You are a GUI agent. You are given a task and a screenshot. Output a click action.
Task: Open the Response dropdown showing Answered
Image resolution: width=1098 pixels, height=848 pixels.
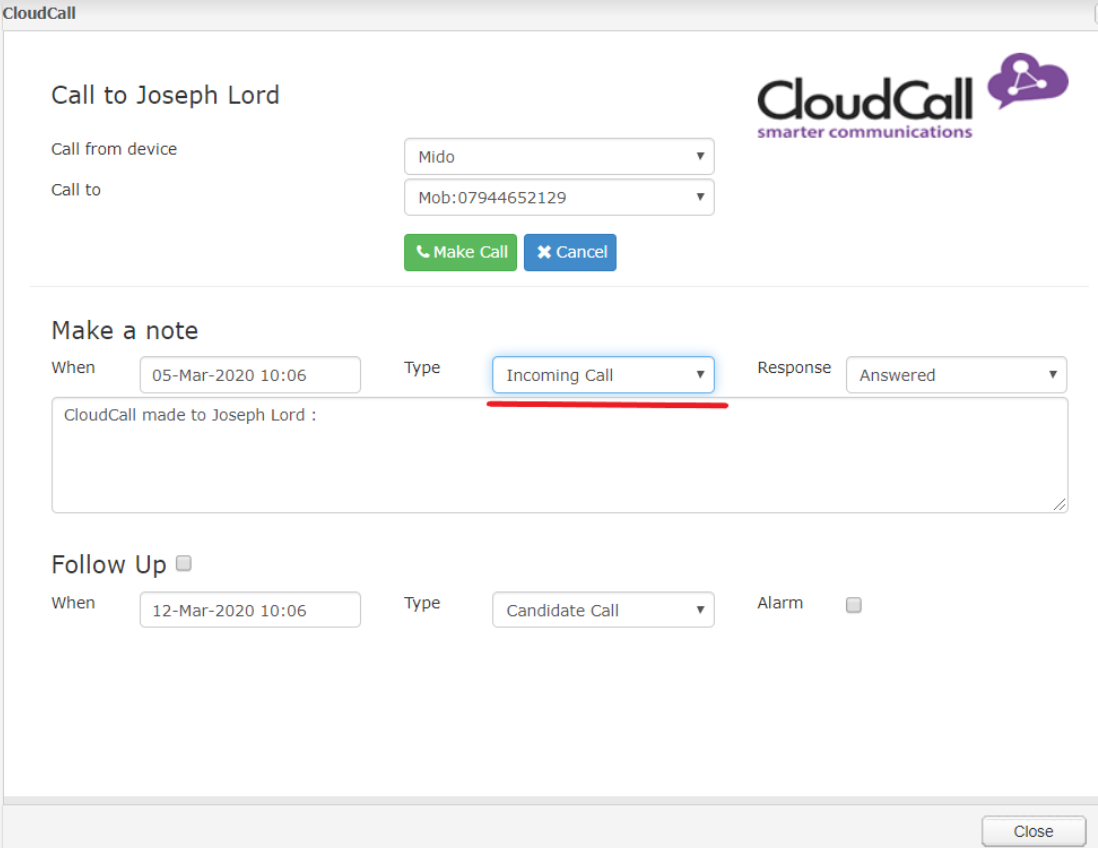[x=956, y=375]
